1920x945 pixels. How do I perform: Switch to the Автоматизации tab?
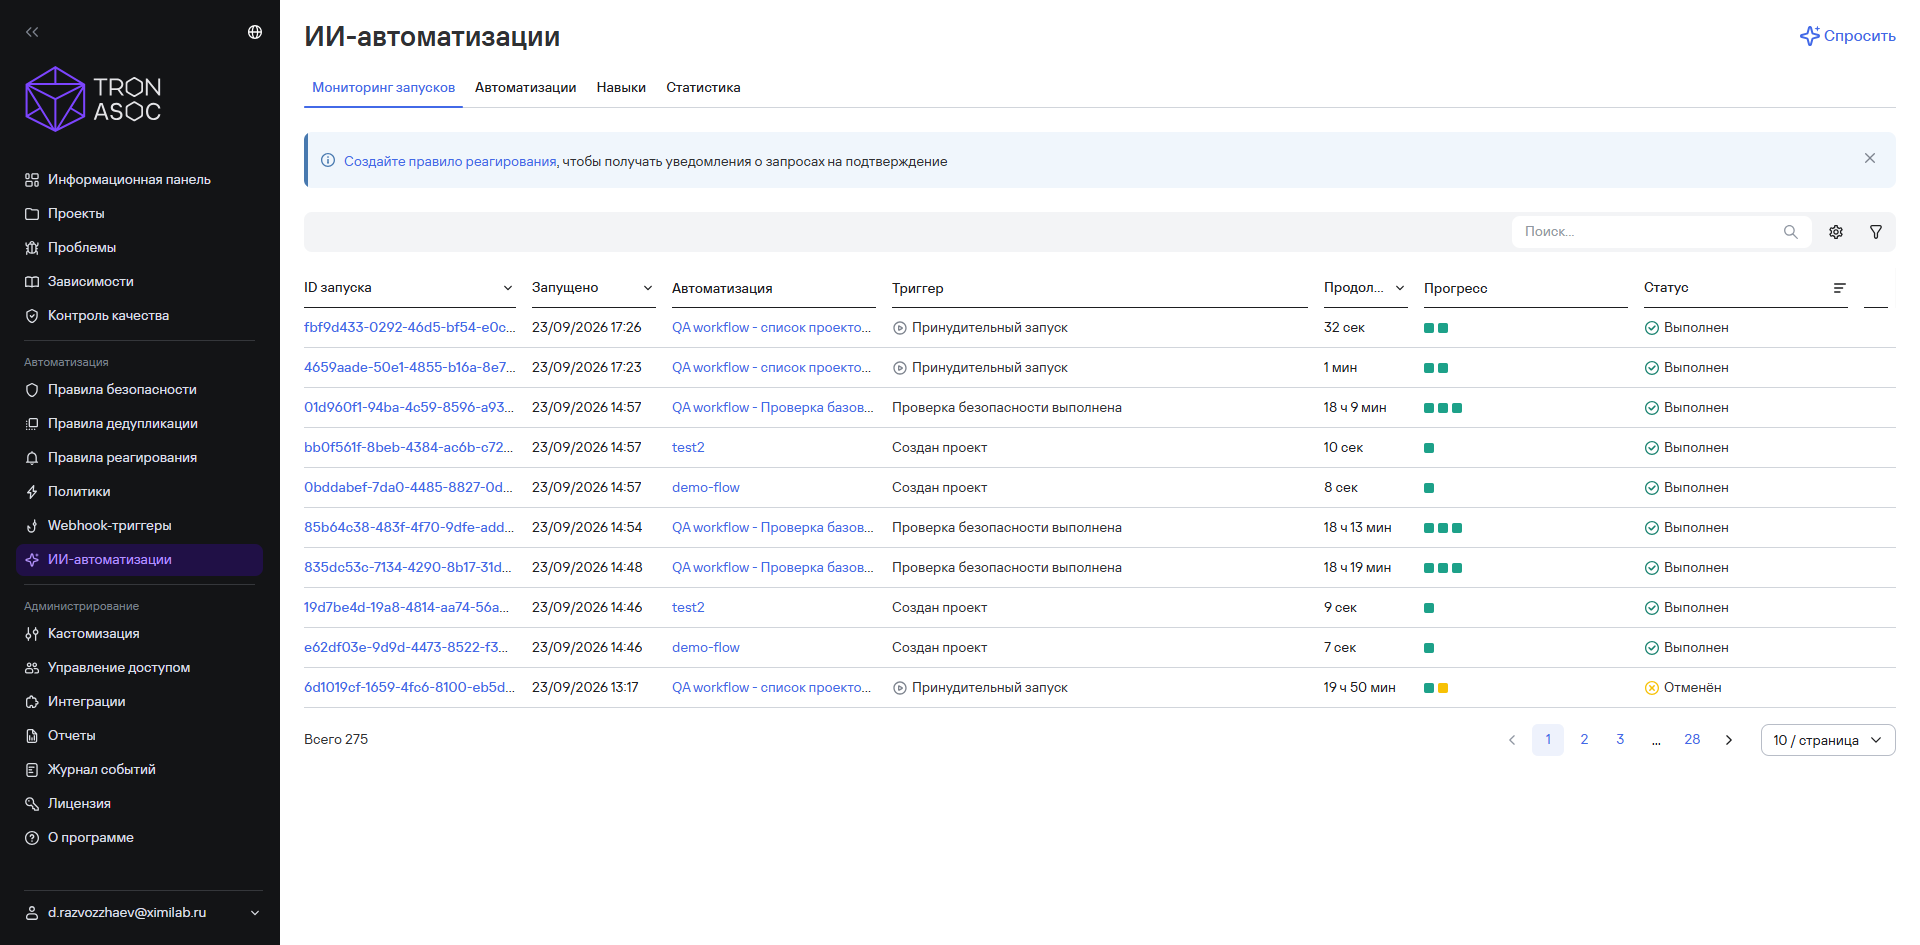coord(526,88)
